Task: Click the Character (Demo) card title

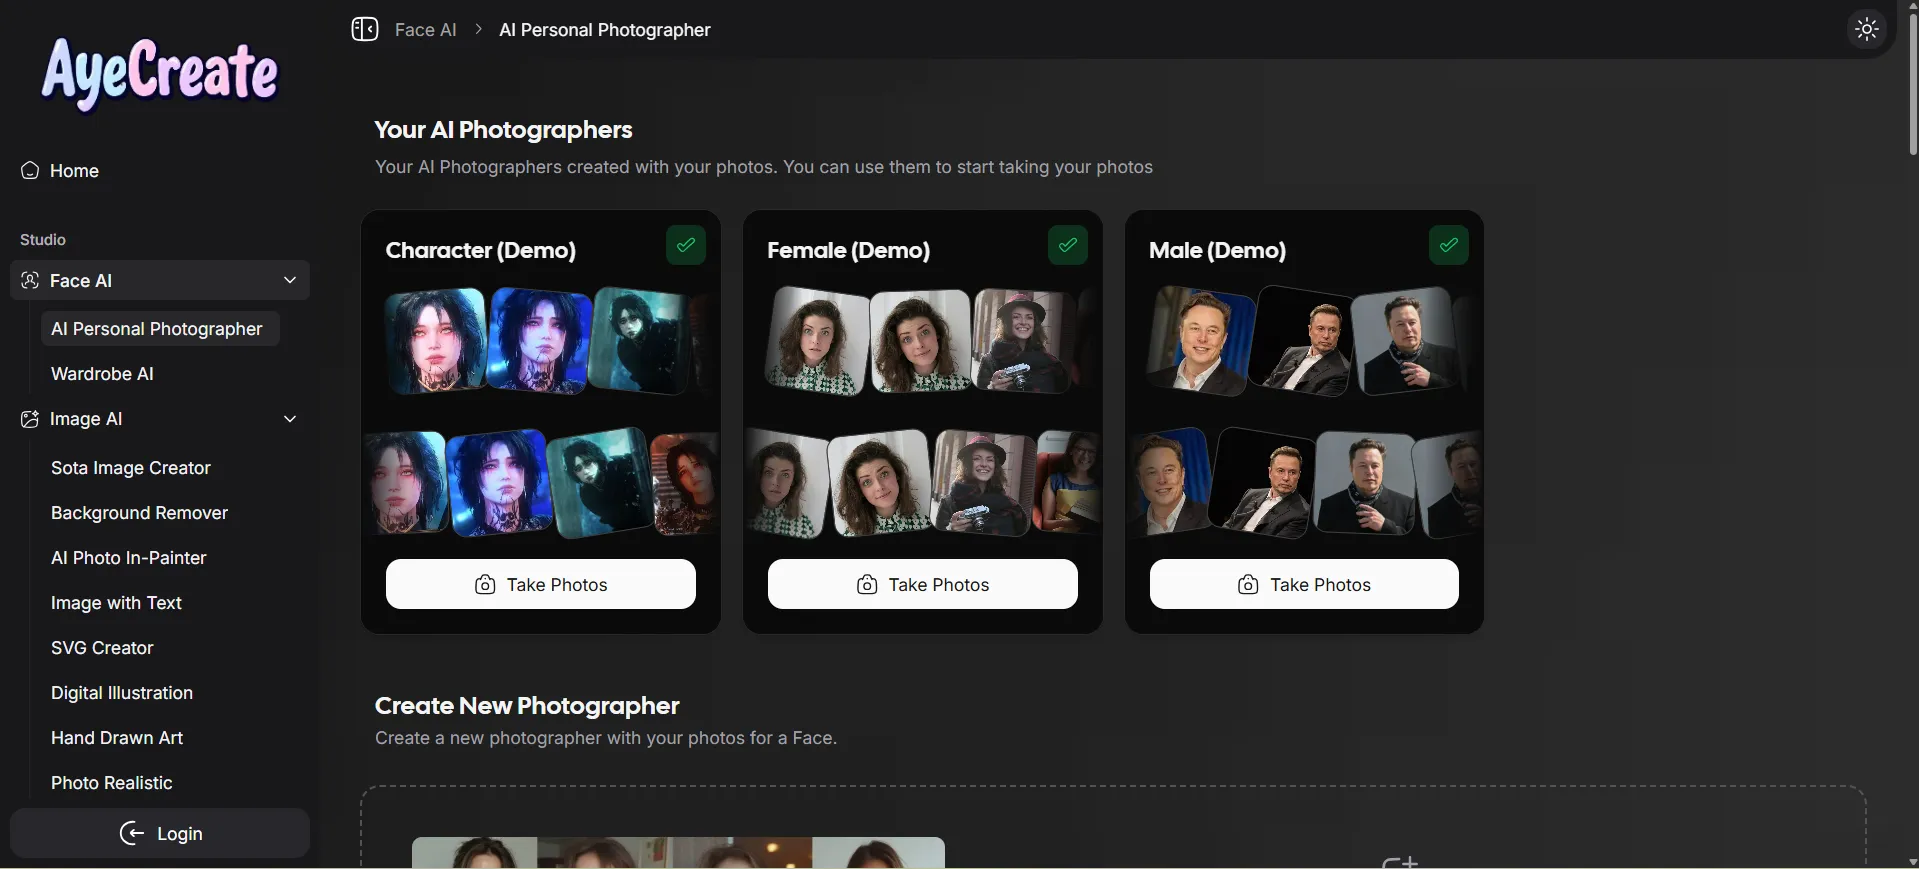Action: click(x=481, y=250)
